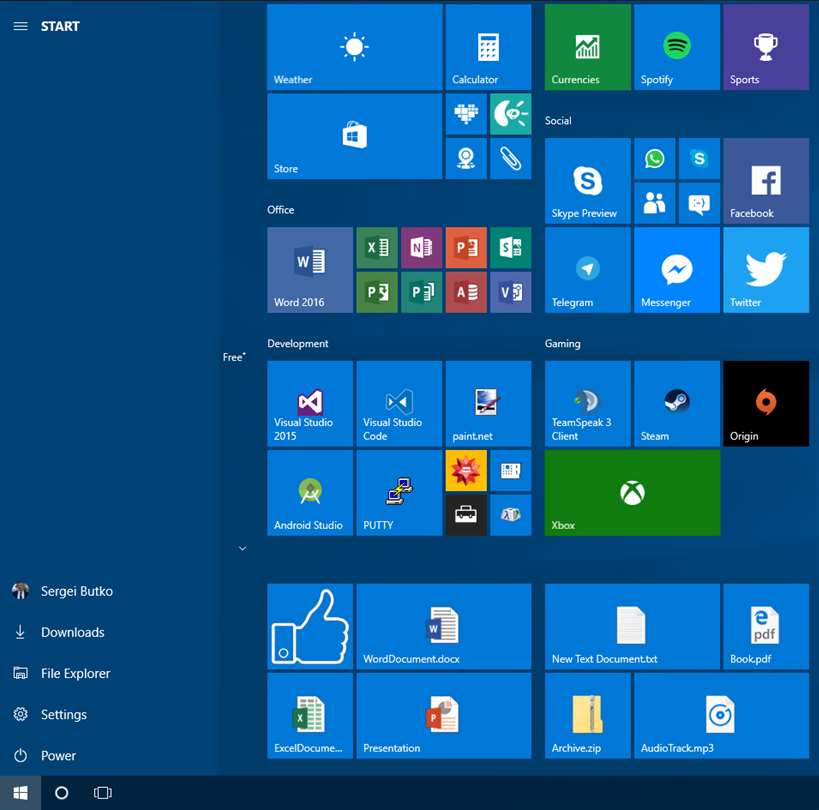Open the Sports tile
Screen dimensions: 819x810
tap(766, 47)
